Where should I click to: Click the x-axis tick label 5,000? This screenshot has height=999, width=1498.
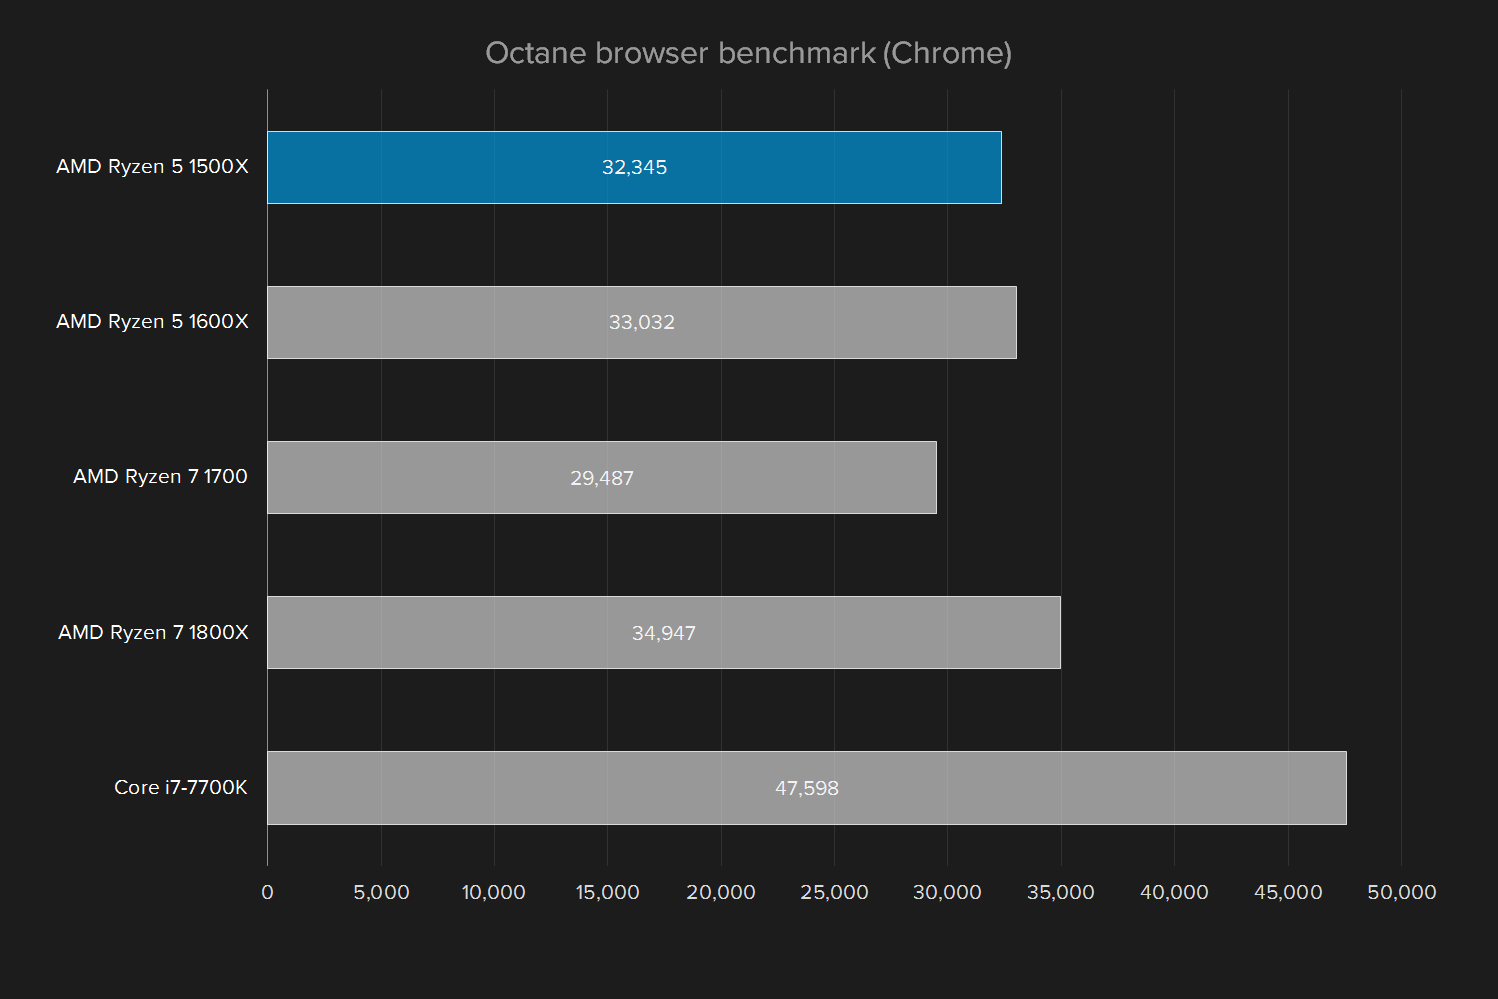click(381, 892)
